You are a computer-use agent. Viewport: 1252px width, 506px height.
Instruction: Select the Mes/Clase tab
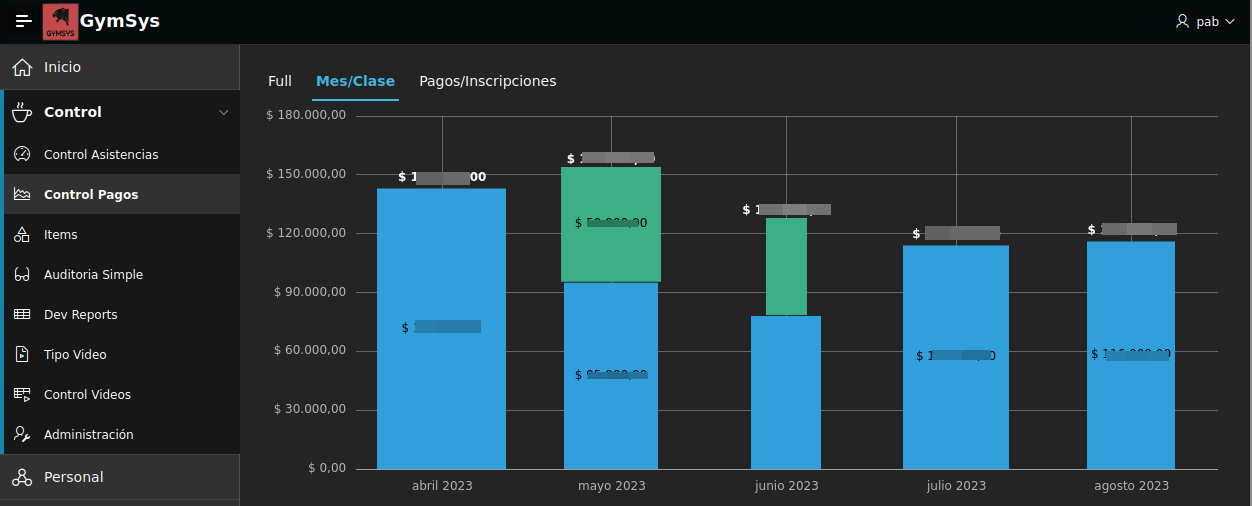click(355, 81)
